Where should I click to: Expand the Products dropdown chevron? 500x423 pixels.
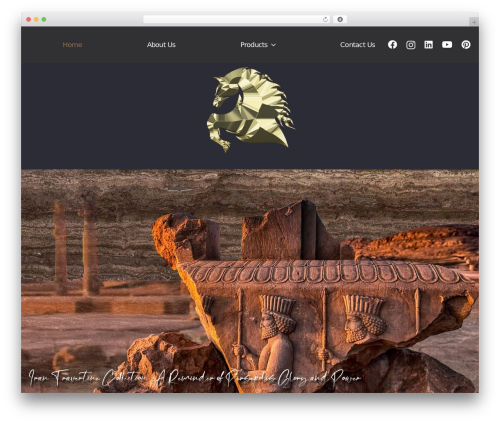tap(273, 45)
